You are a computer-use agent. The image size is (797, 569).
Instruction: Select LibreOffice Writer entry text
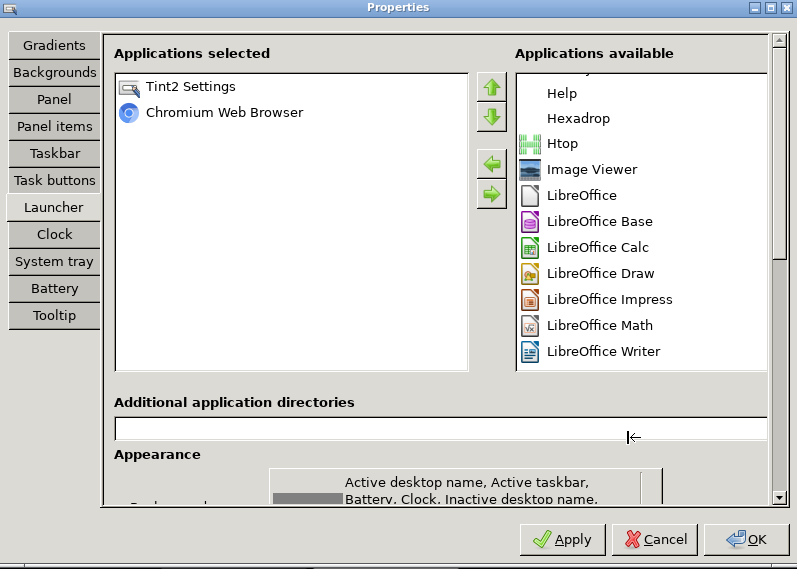click(603, 351)
